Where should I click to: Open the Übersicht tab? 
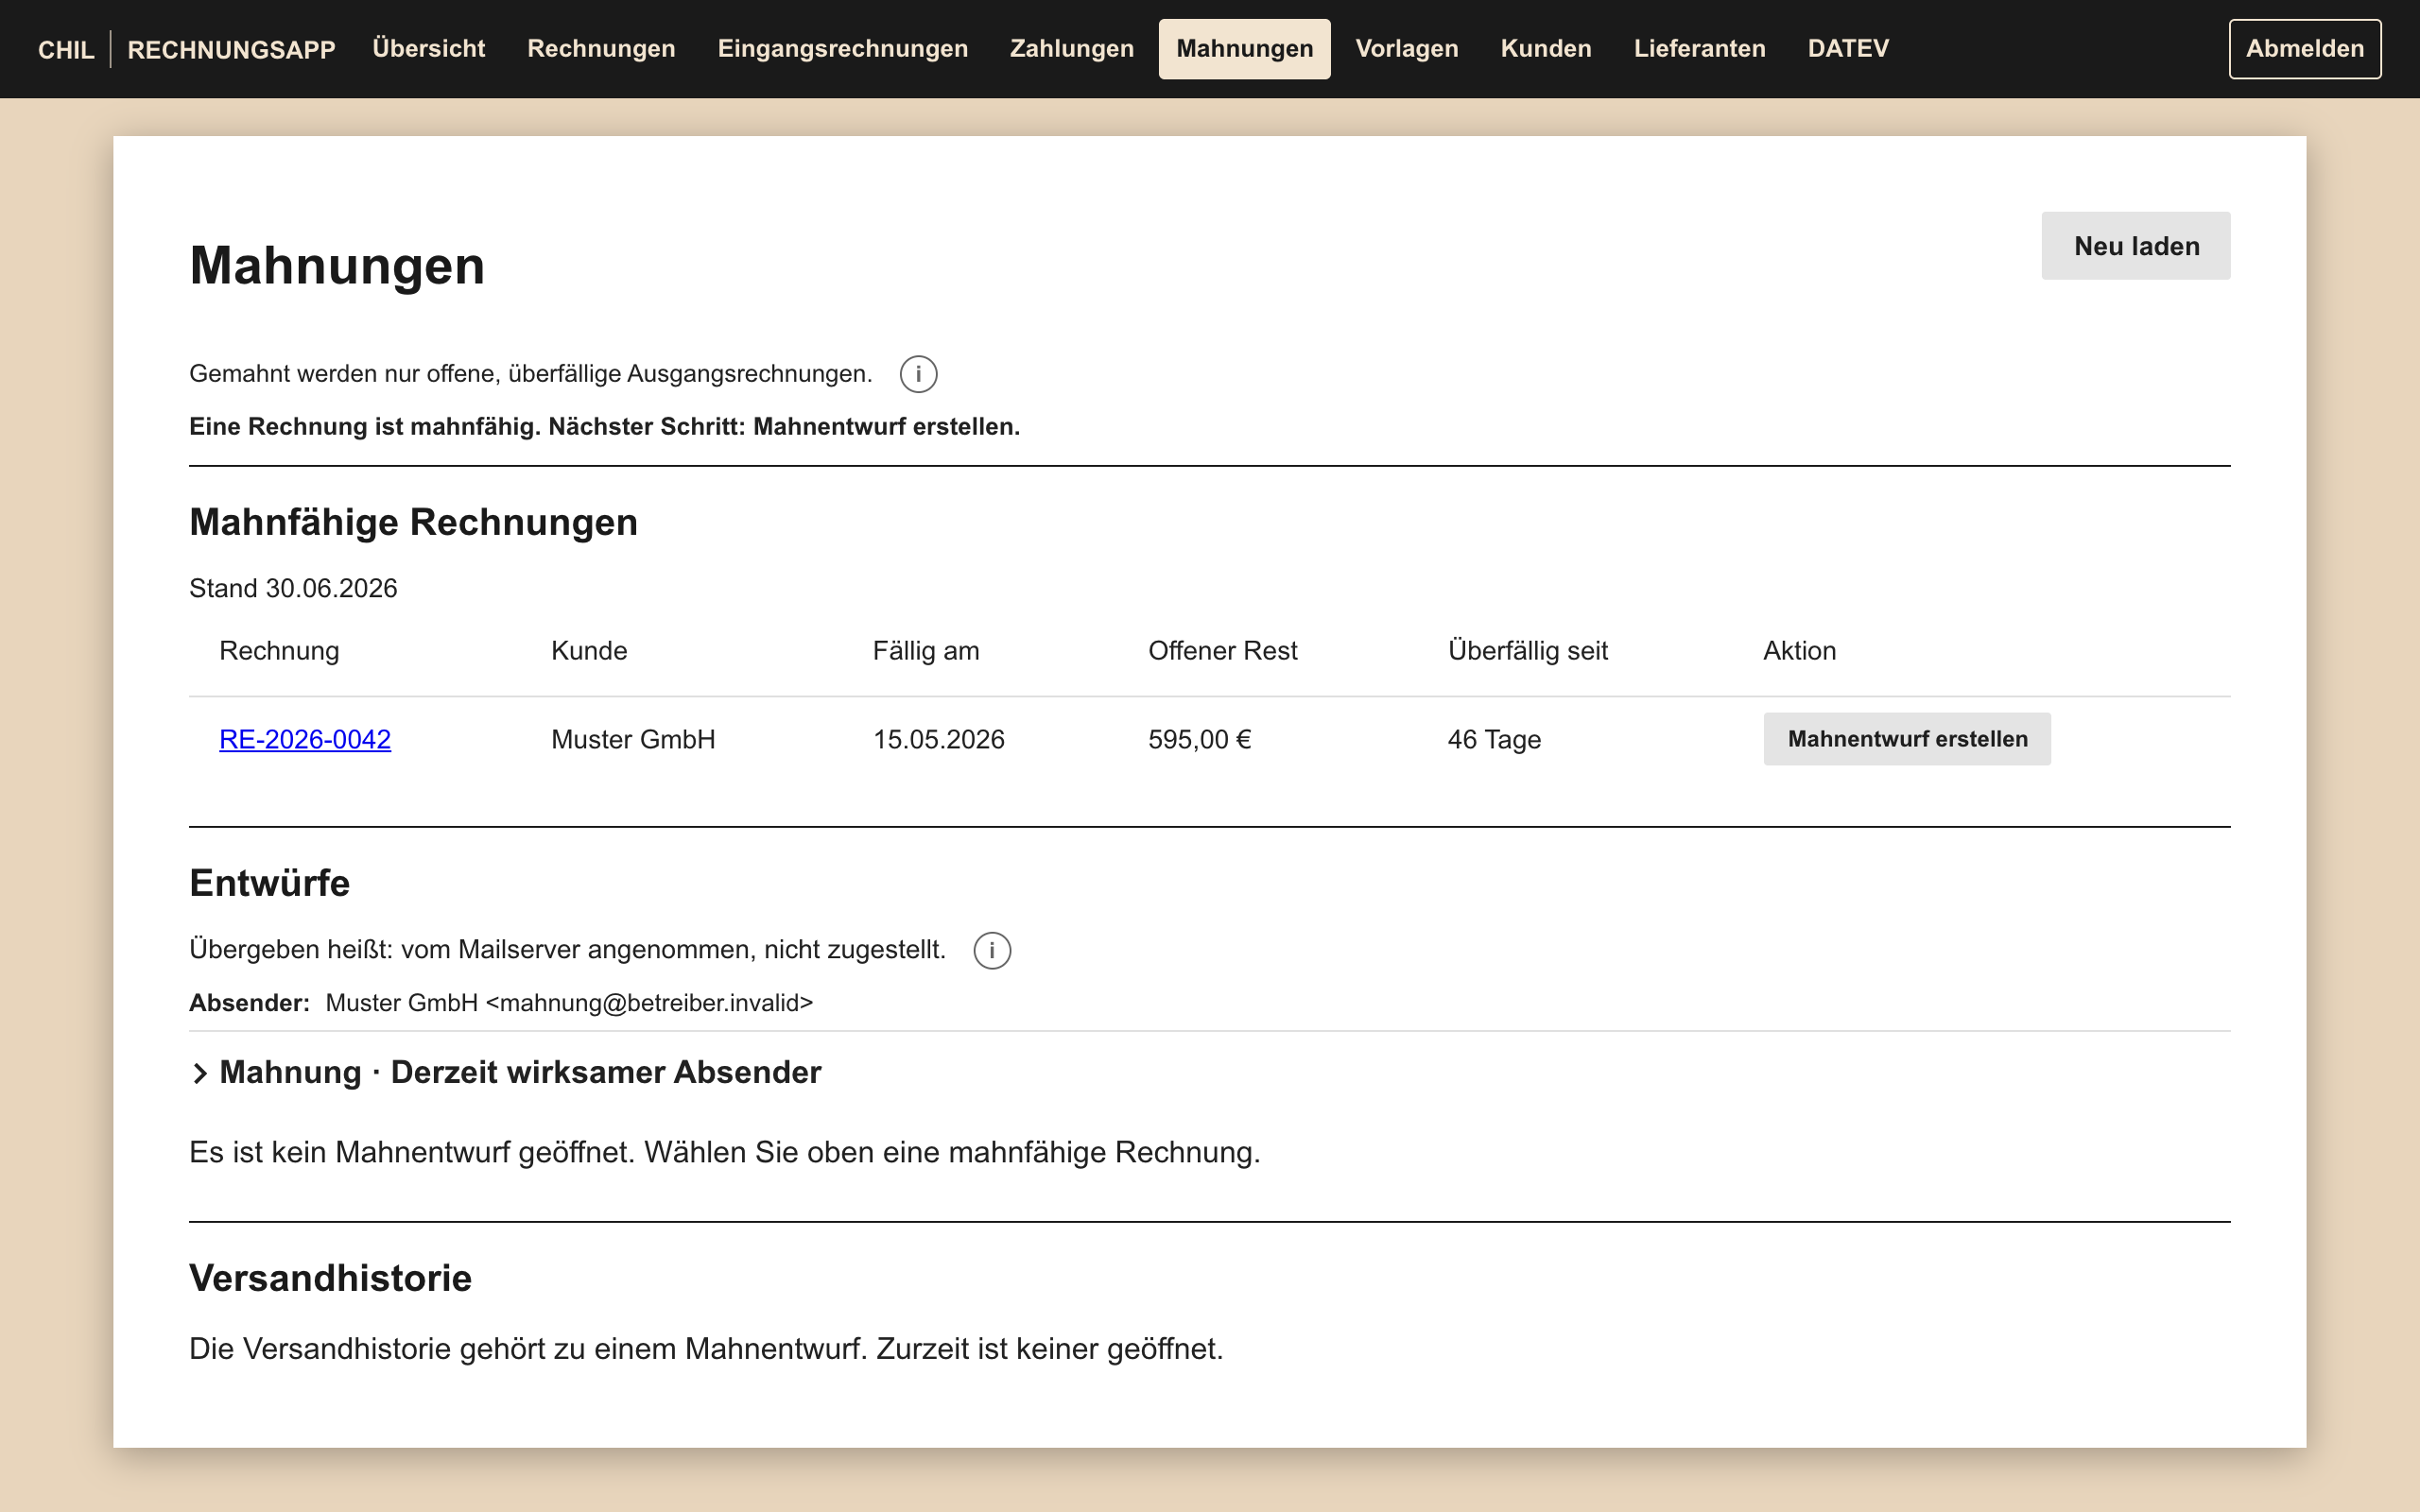[x=428, y=48]
